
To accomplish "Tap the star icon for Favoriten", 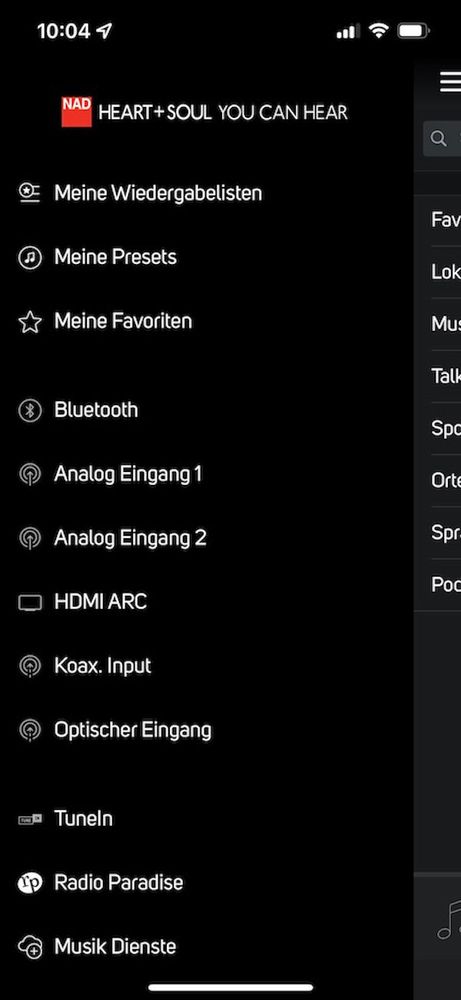I will pos(29,321).
